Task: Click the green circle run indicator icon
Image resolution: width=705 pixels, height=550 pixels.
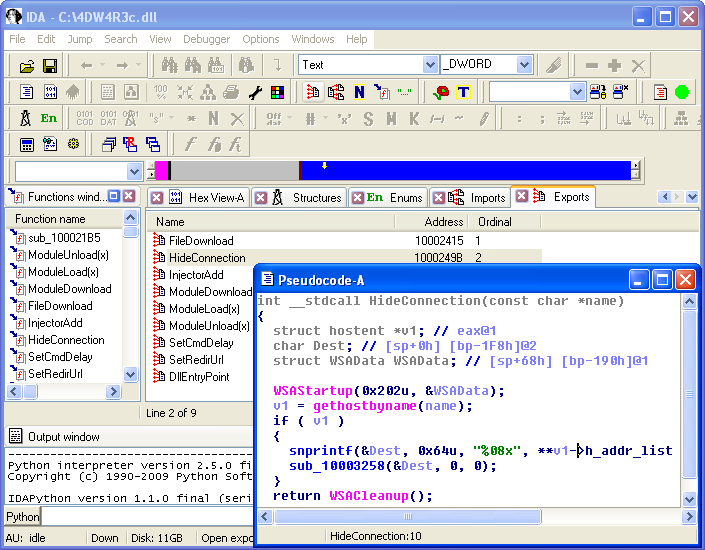Action: pyautogui.click(x=682, y=92)
